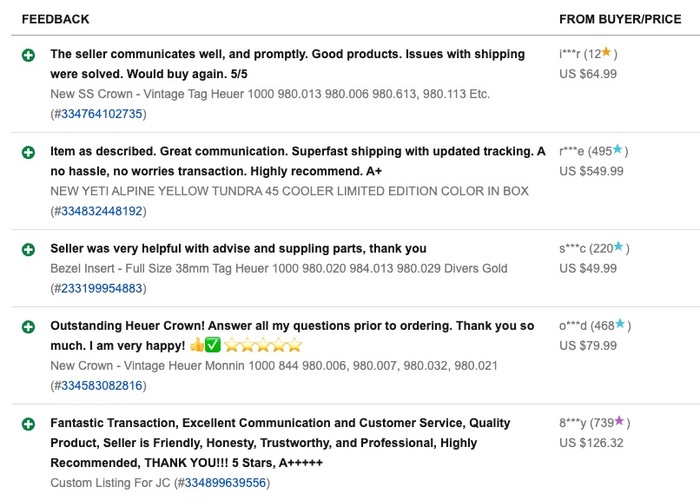The height and width of the screenshot is (500, 700).
Task: Click yellow star next to buyer l***r
Action: 606,53
